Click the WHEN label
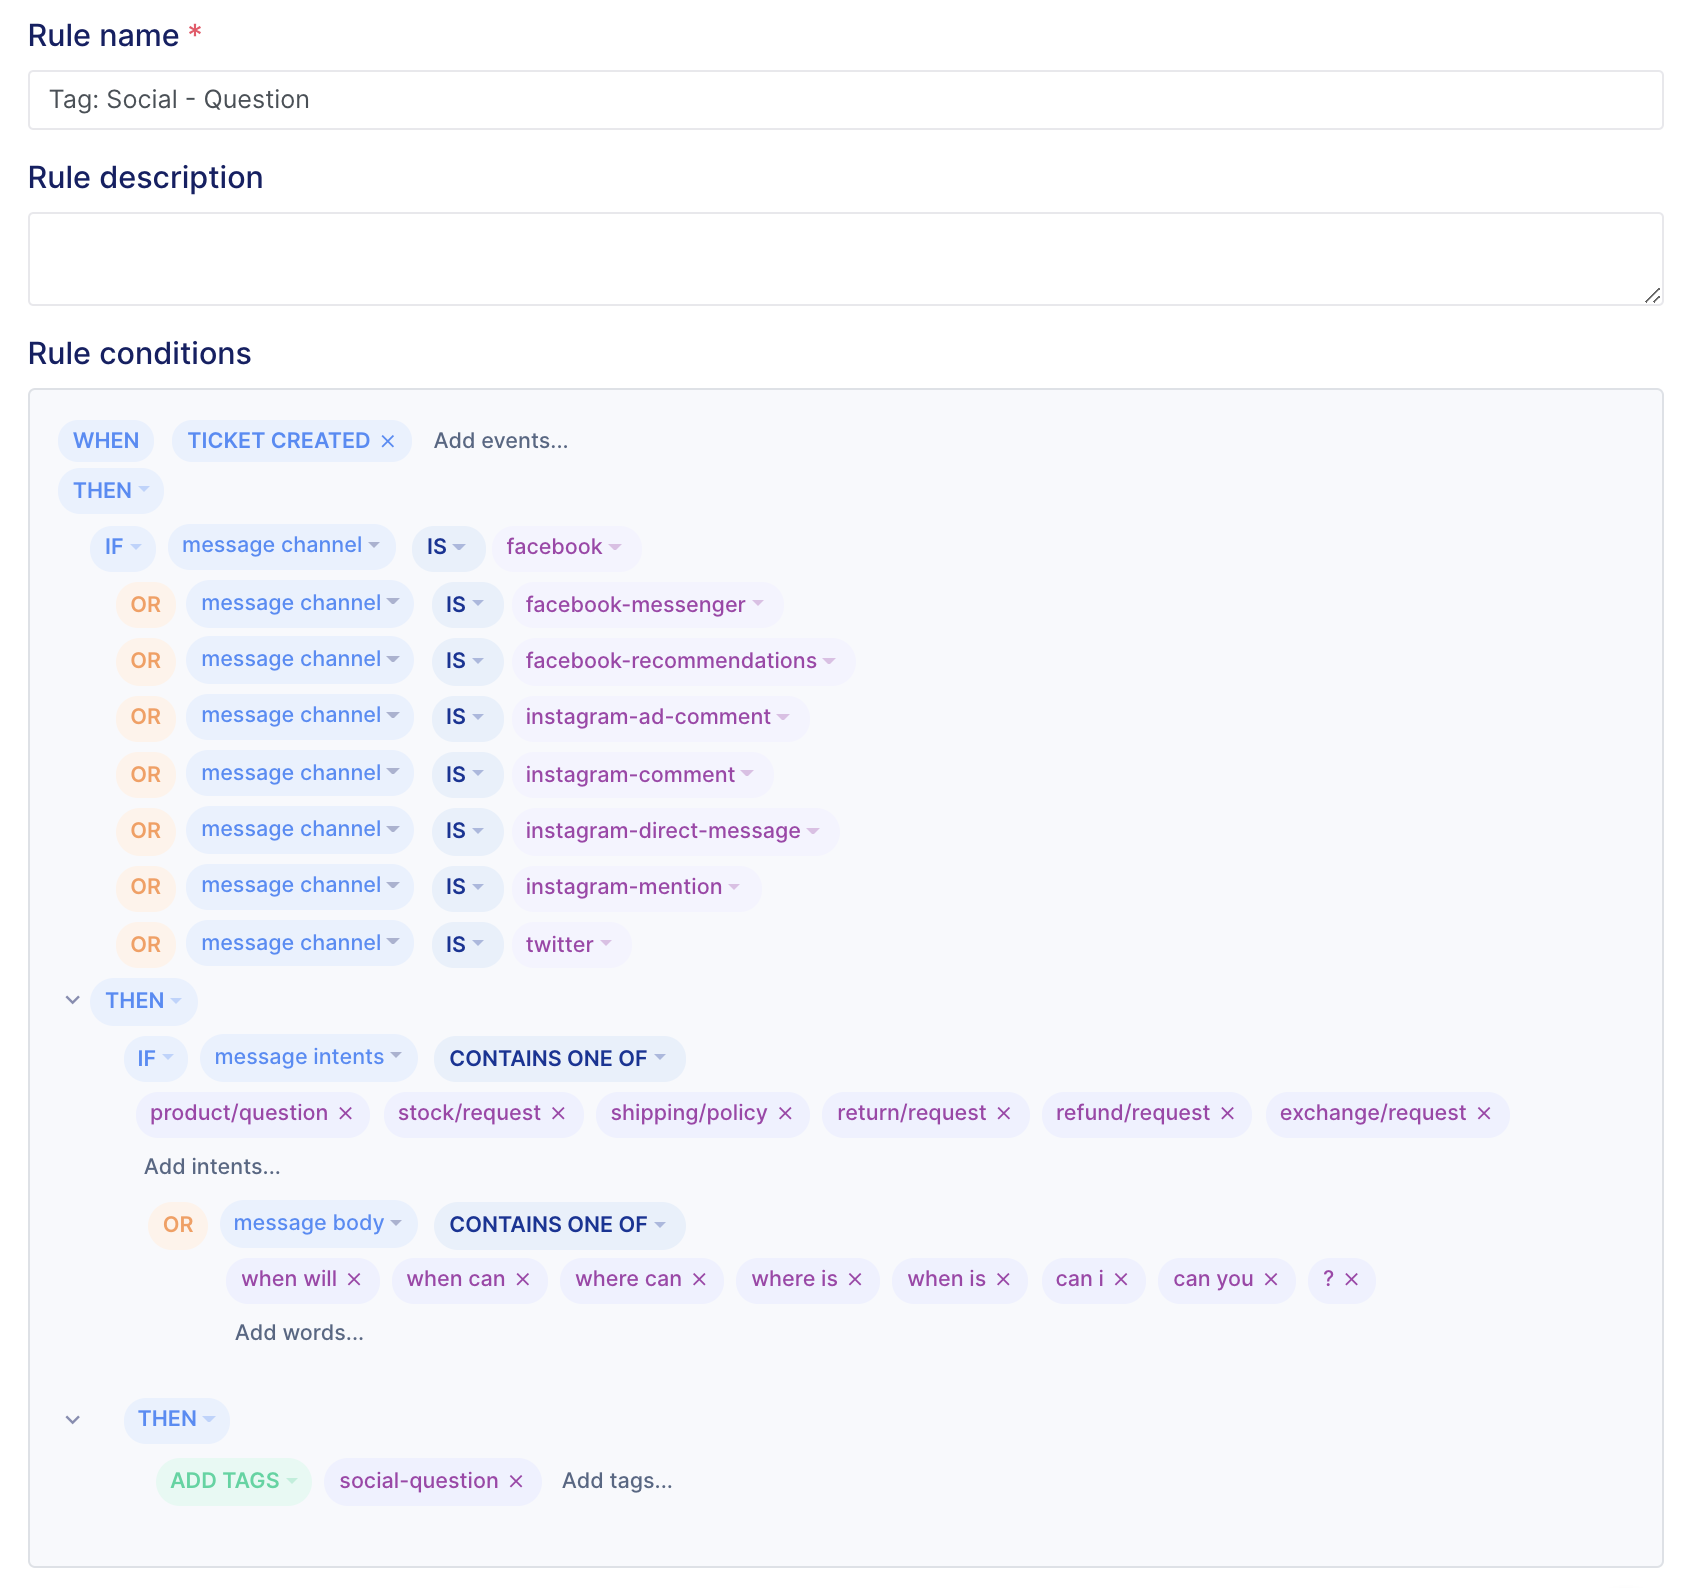The height and width of the screenshot is (1588, 1692). tap(106, 441)
